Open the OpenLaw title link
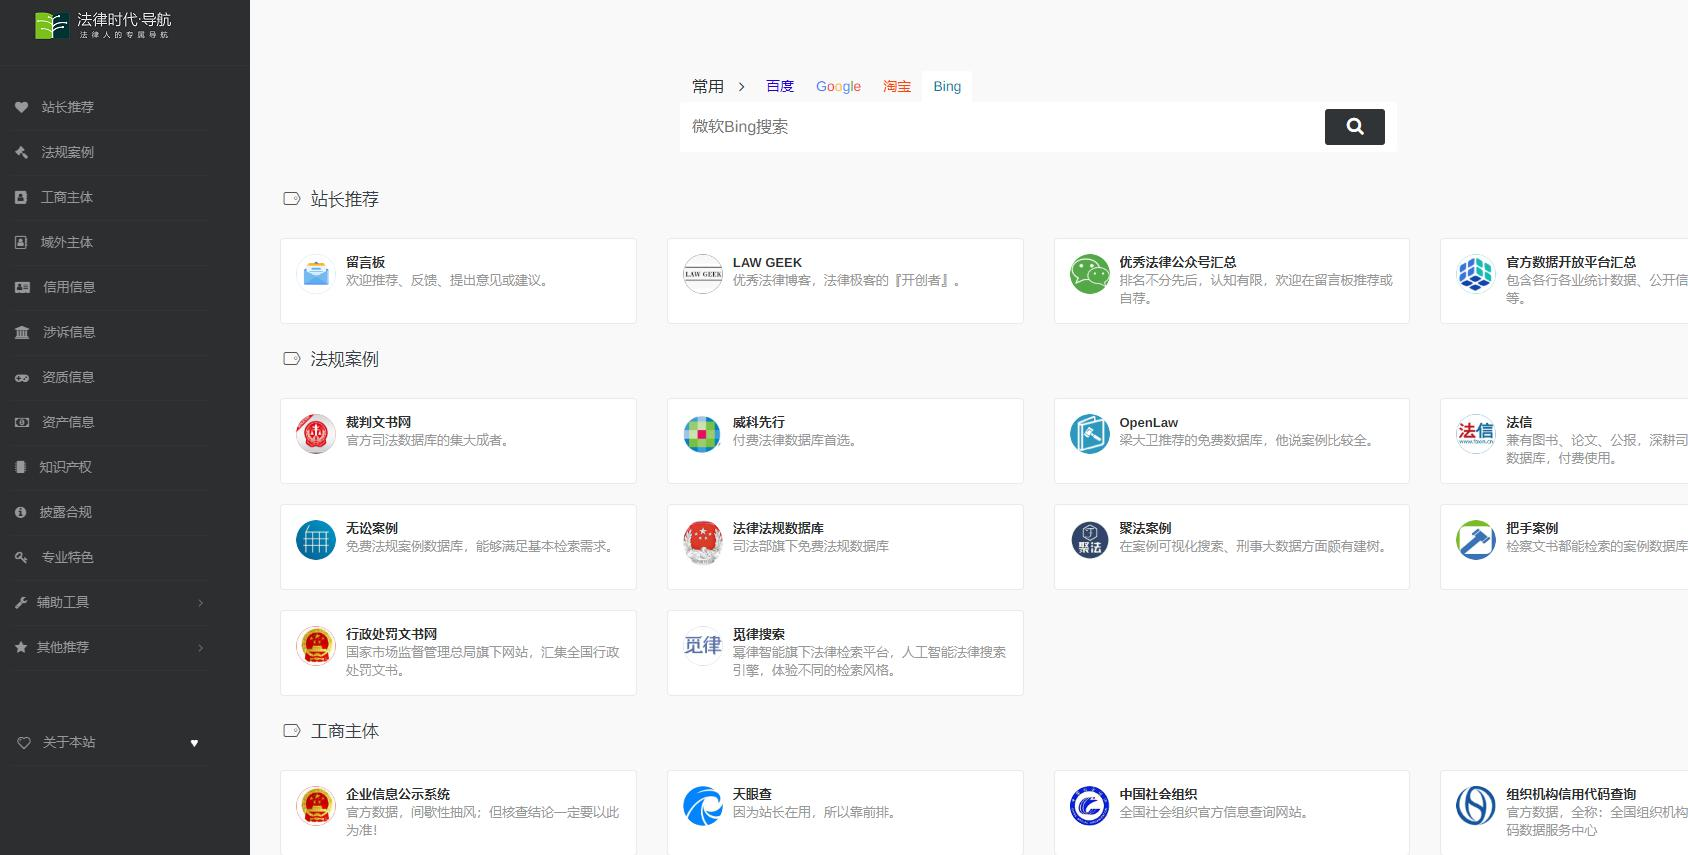 point(1149,422)
